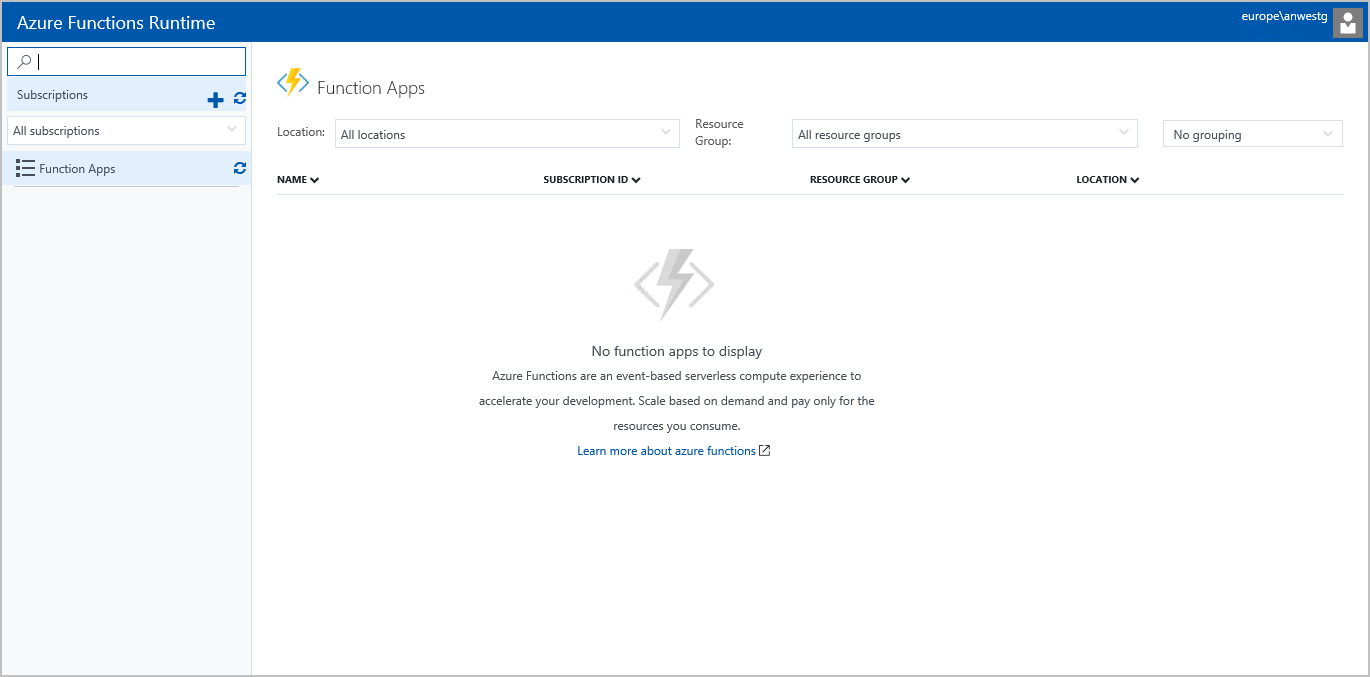Sort by the RESOURCE GROUP column header
This screenshot has width=1370, height=677.
[860, 180]
